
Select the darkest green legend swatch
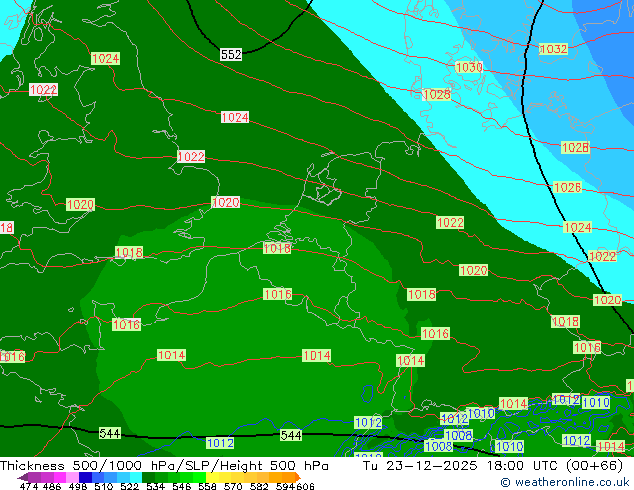[149, 477]
